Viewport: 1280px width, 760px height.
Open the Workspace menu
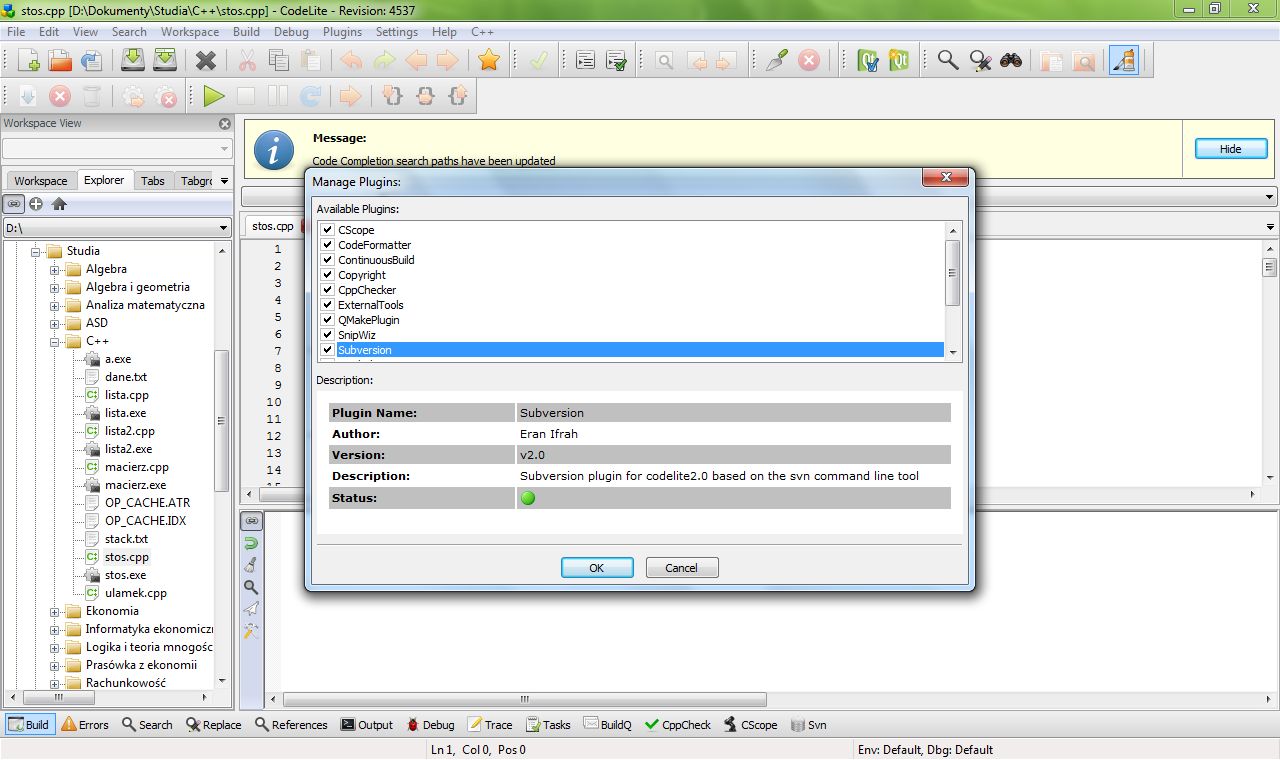coord(189,32)
